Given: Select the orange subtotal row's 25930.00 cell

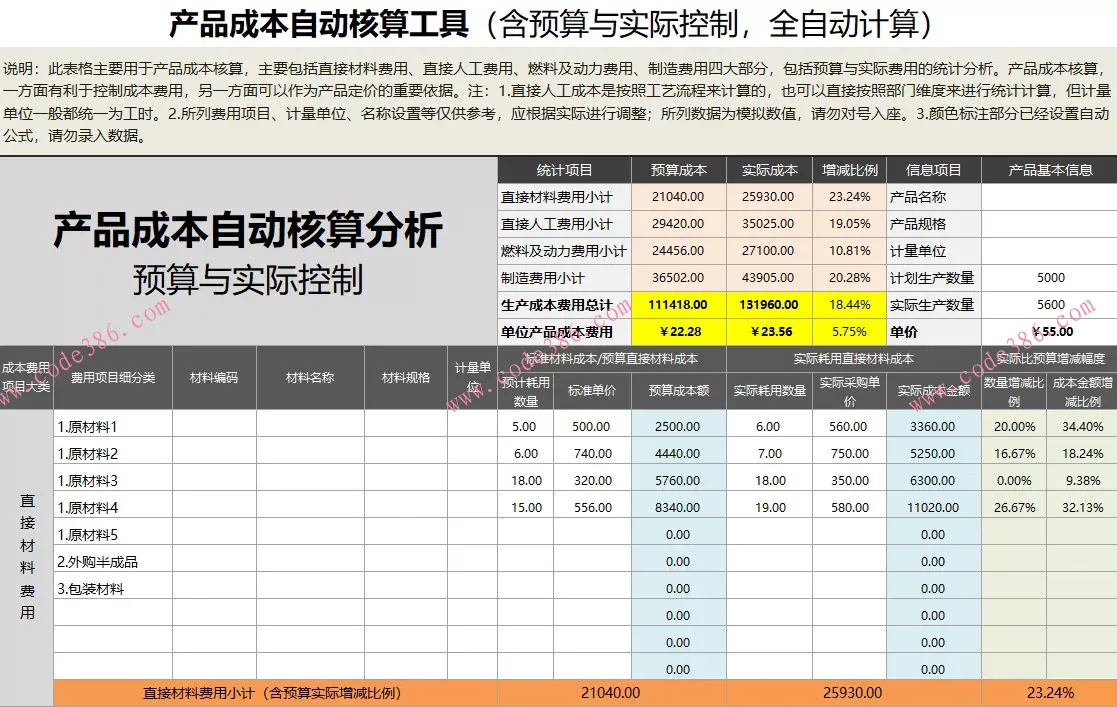Looking at the screenshot, I should pyautogui.click(x=854, y=693).
